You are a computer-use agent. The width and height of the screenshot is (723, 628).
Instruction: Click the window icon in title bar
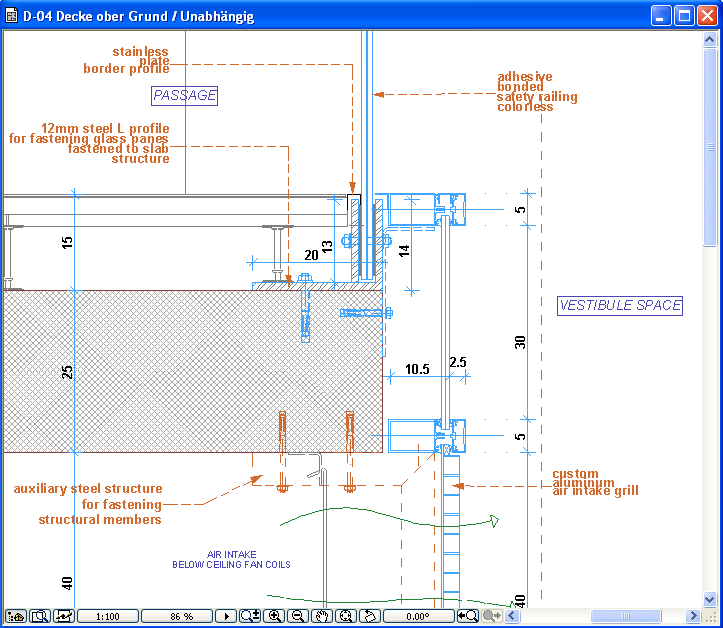point(12,16)
